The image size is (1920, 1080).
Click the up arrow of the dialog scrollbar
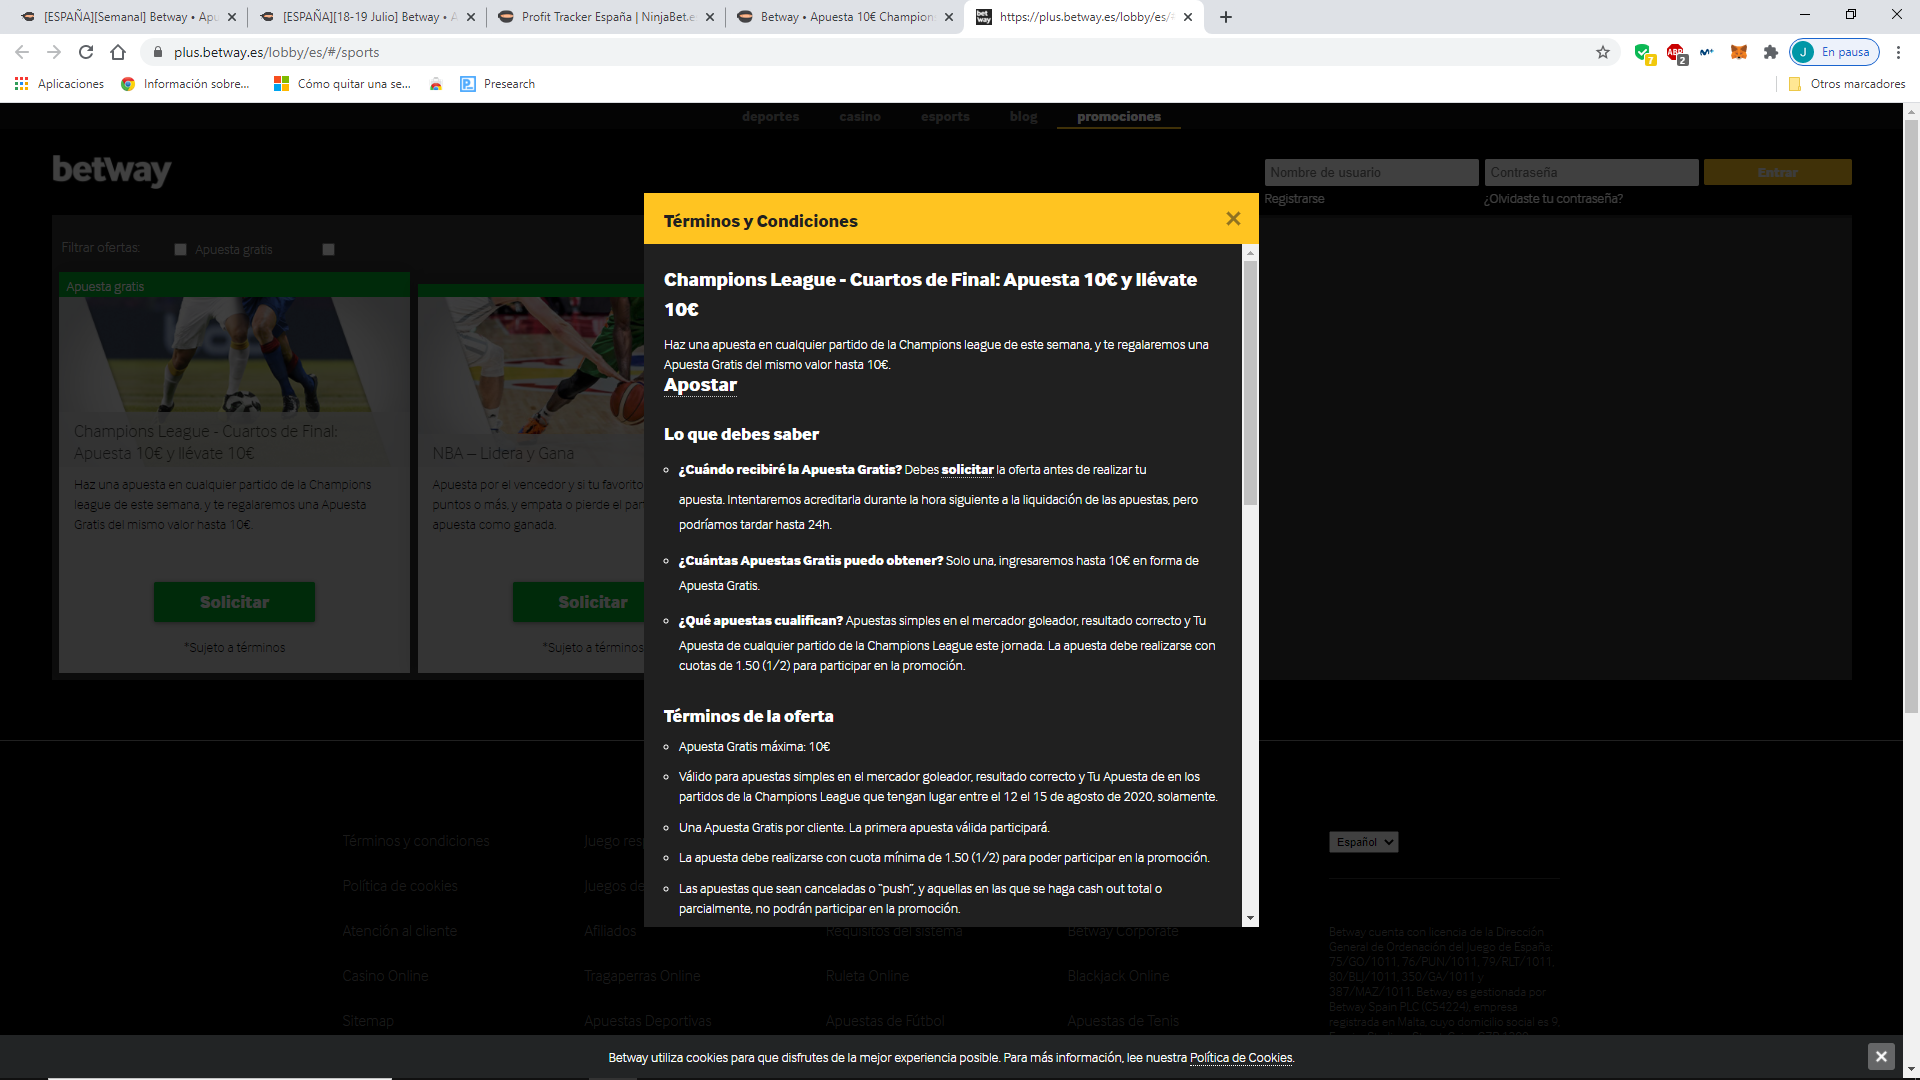point(1250,253)
